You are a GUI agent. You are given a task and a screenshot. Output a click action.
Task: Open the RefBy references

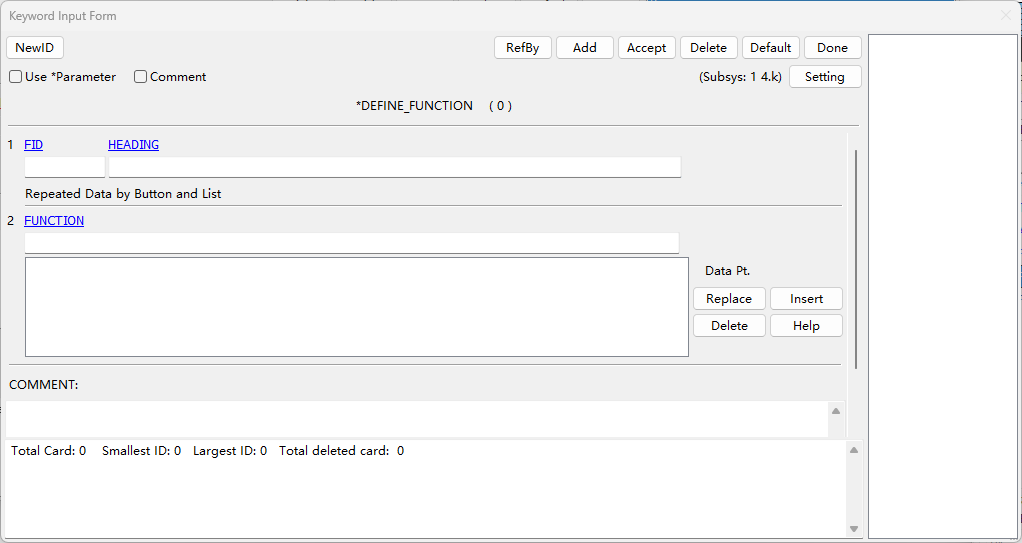coord(523,48)
